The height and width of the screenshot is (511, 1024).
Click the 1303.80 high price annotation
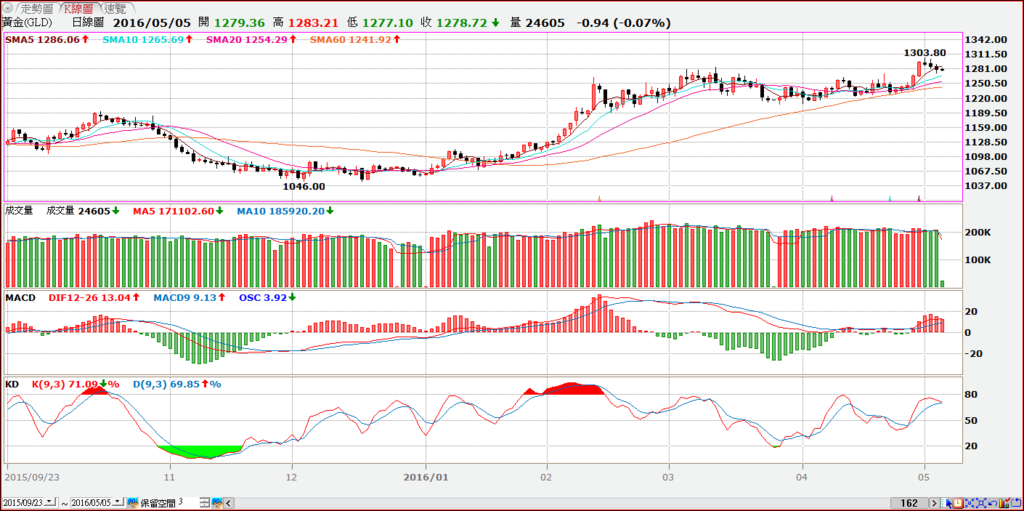(925, 53)
